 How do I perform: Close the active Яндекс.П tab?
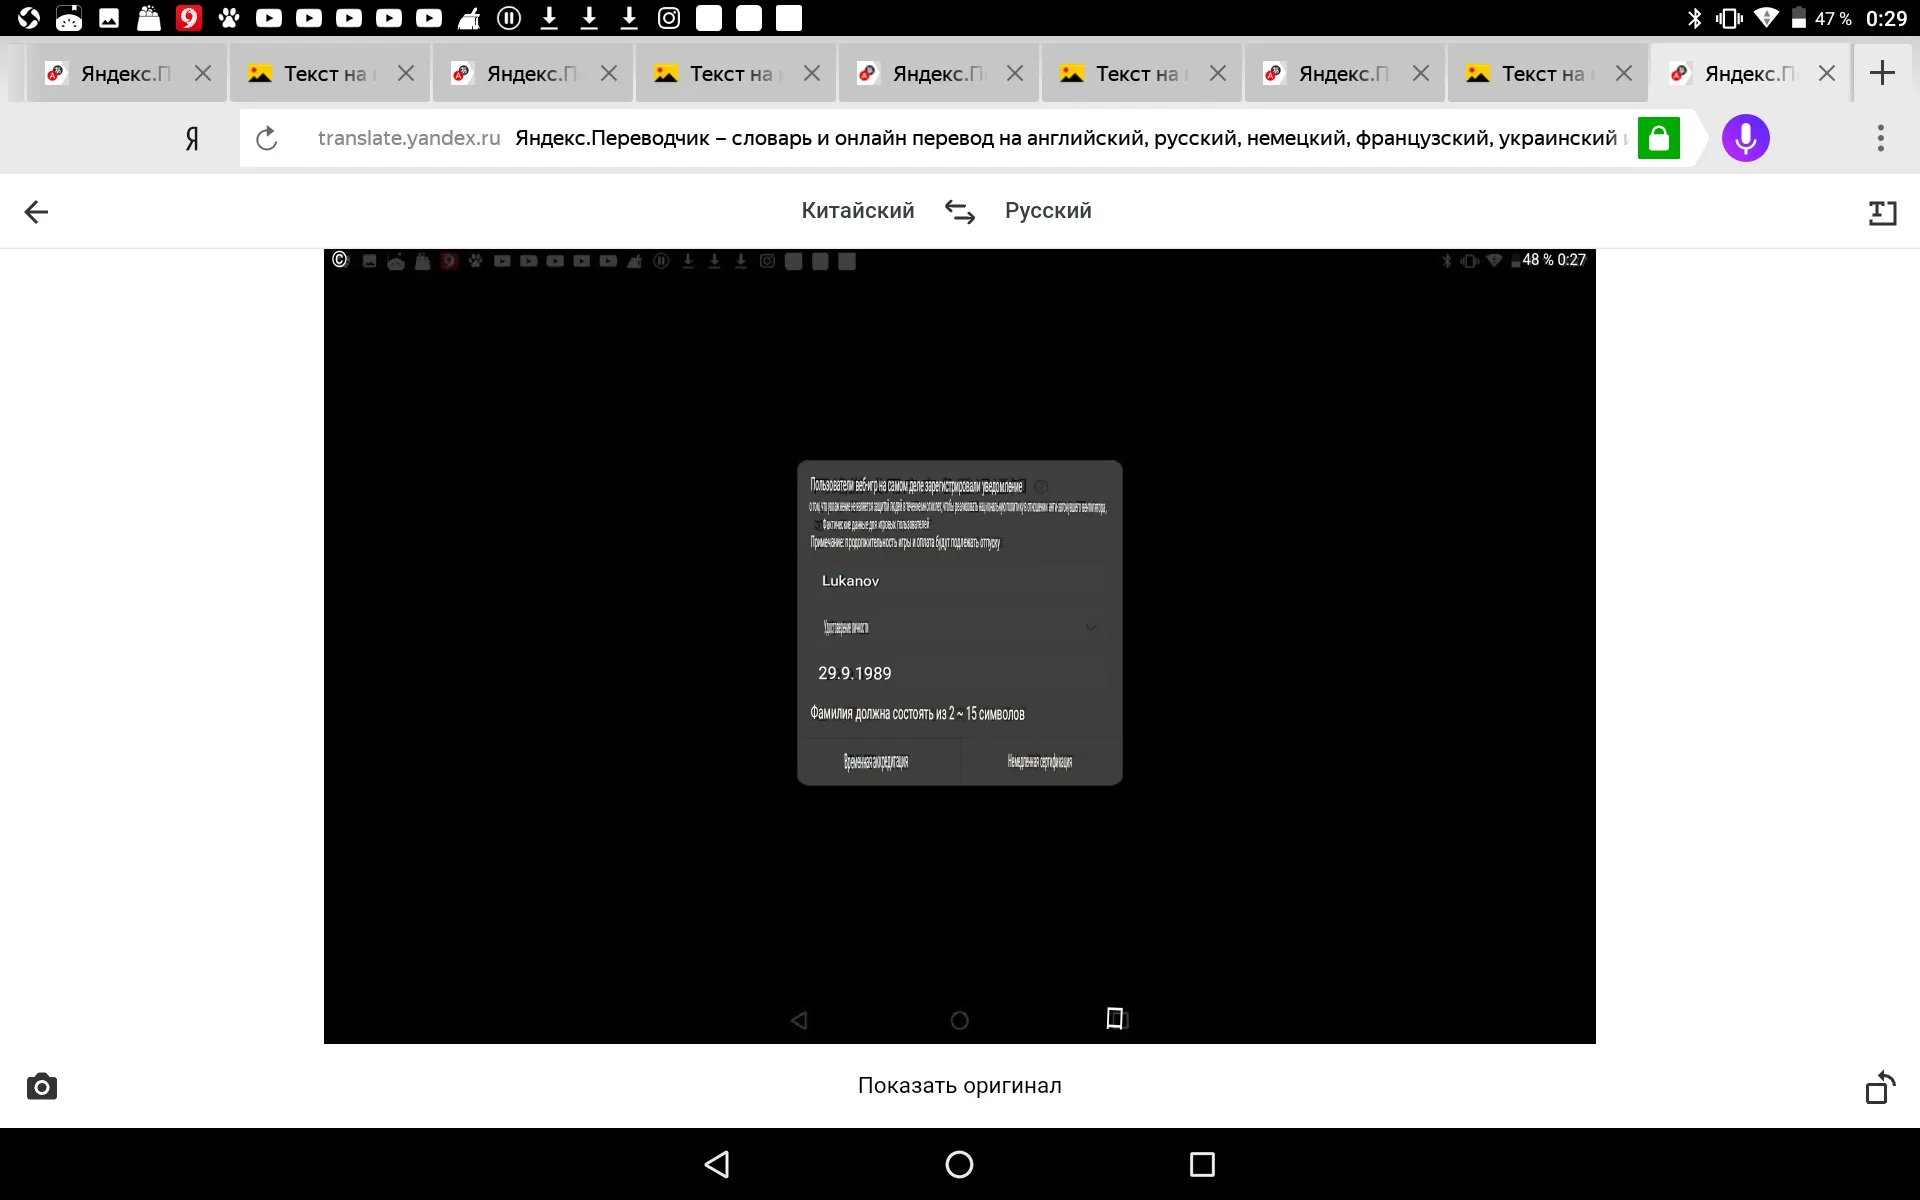click(x=1827, y=73)
